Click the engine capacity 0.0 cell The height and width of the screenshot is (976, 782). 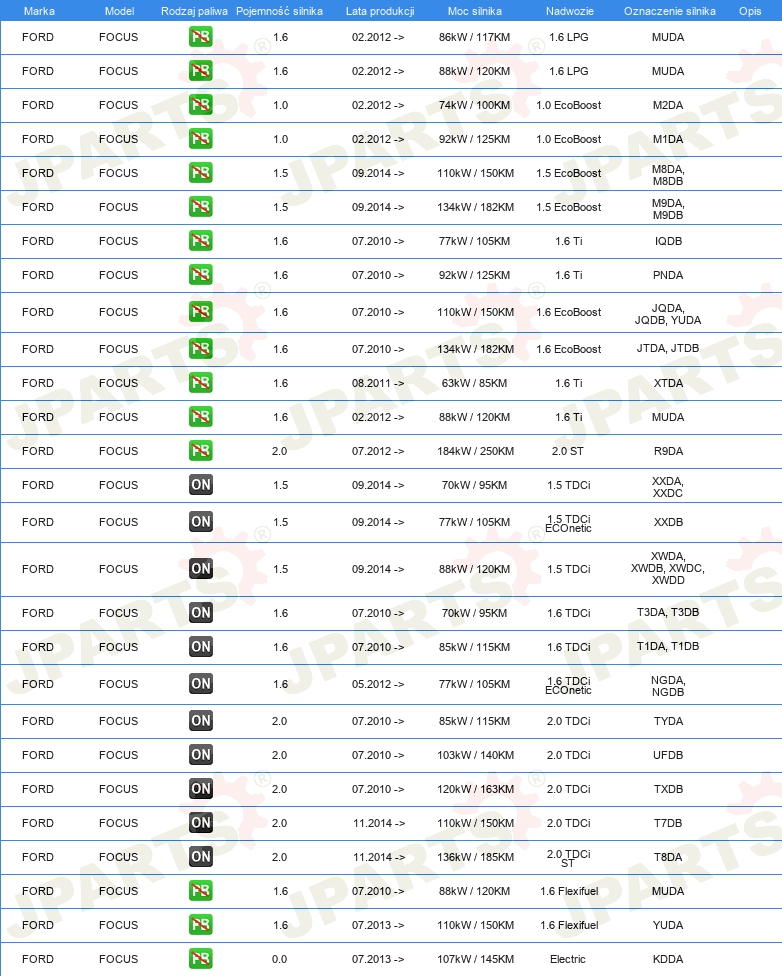pos(280,959)
